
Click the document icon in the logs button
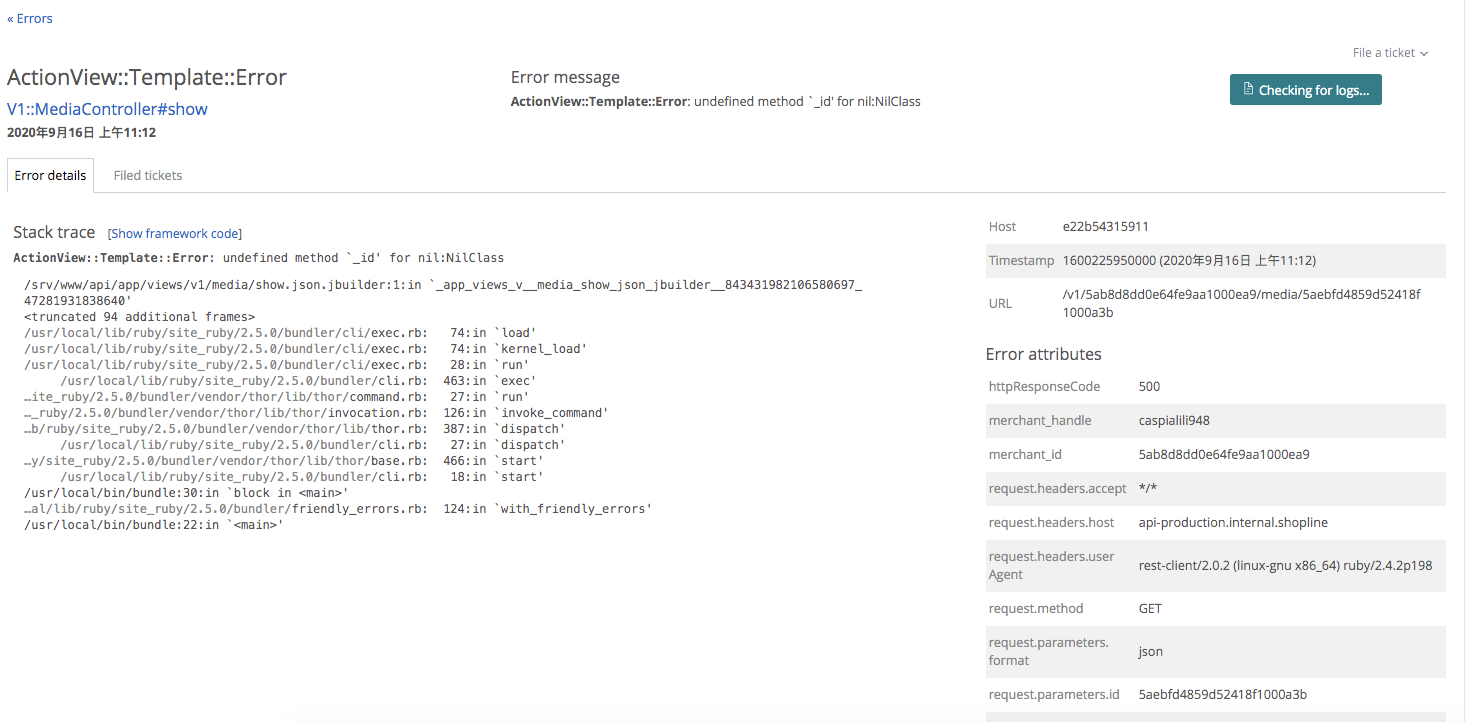[1247, 90]
